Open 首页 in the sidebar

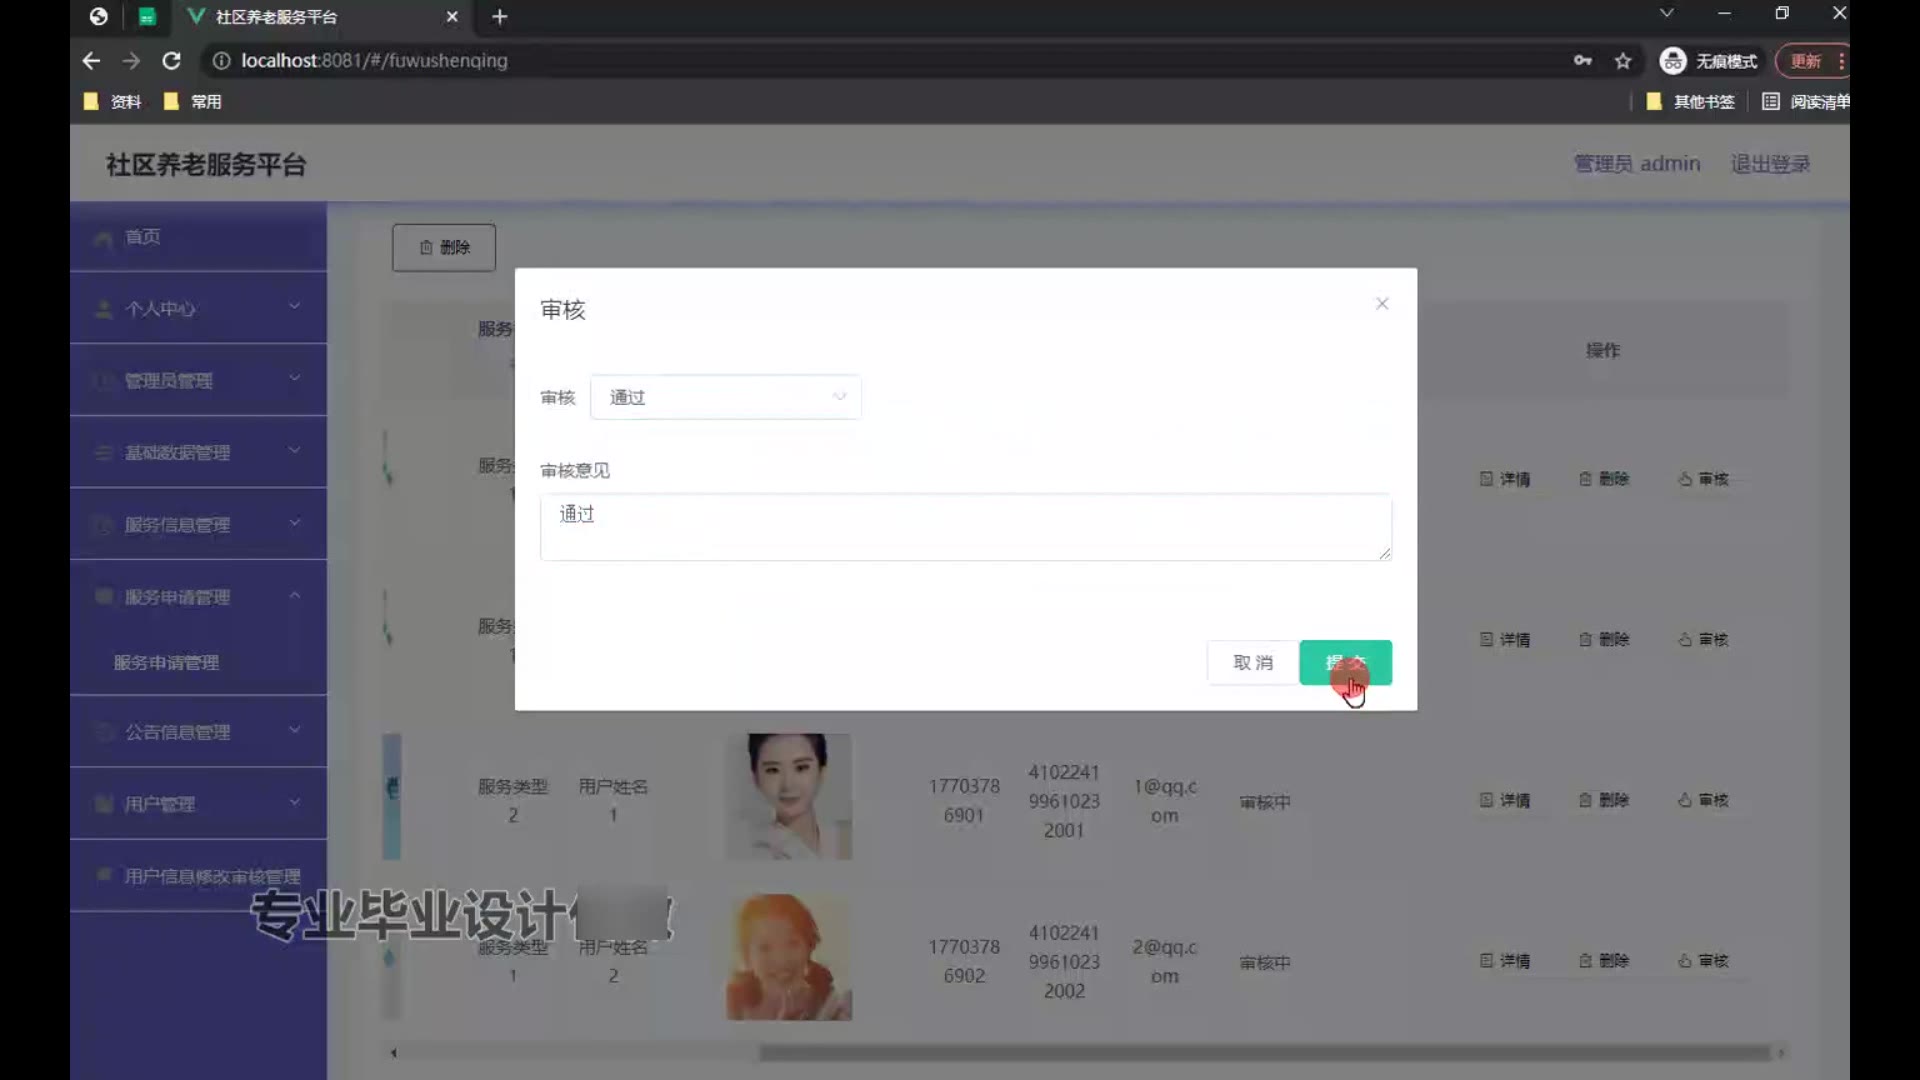198,237
